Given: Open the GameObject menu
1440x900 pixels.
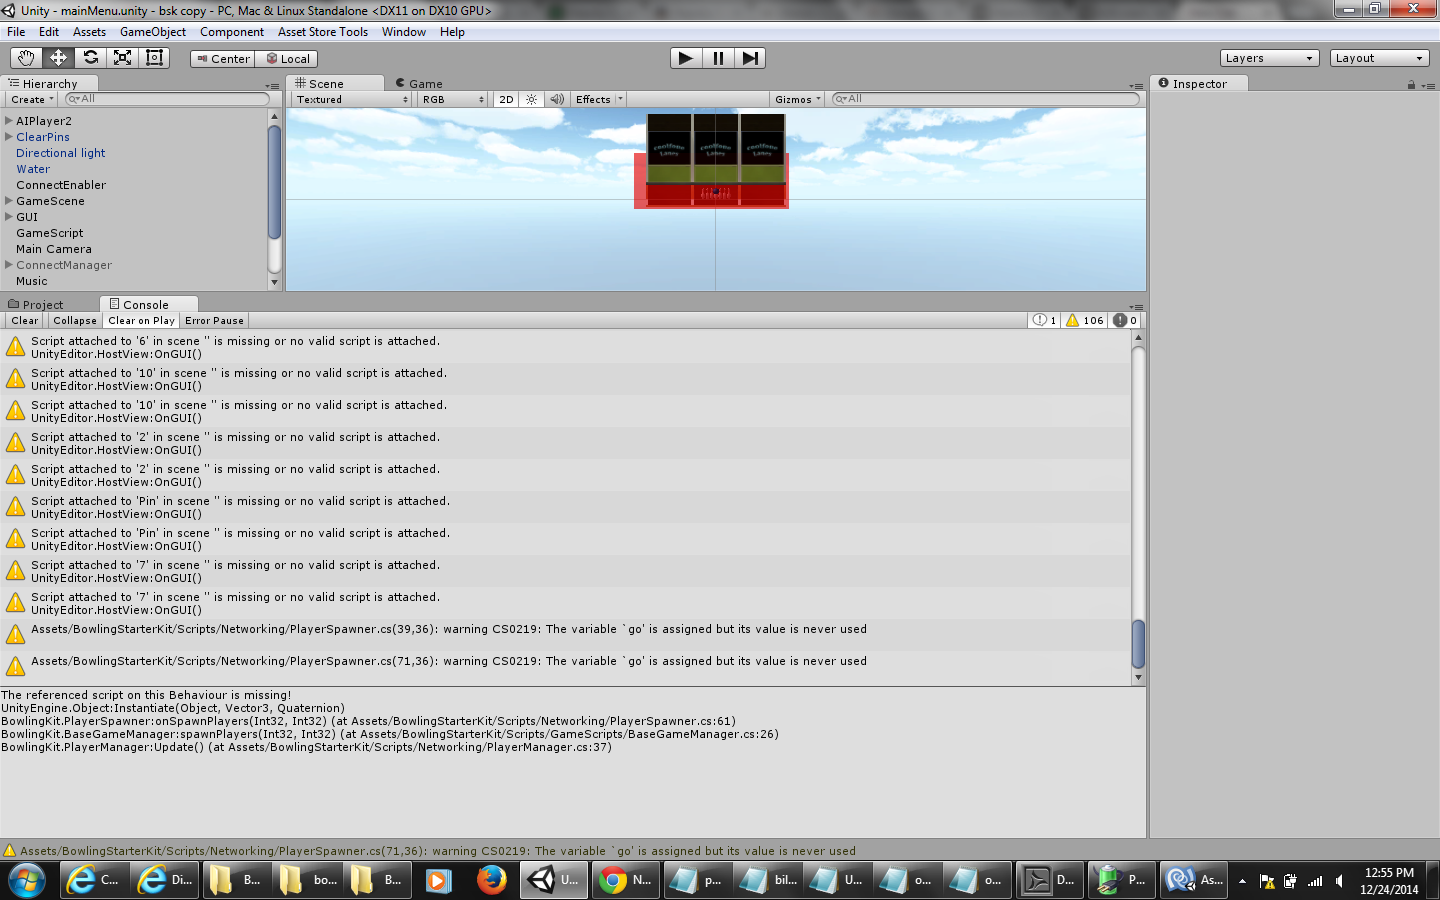Looking at the screenshot, I should (x=152, y=31).
